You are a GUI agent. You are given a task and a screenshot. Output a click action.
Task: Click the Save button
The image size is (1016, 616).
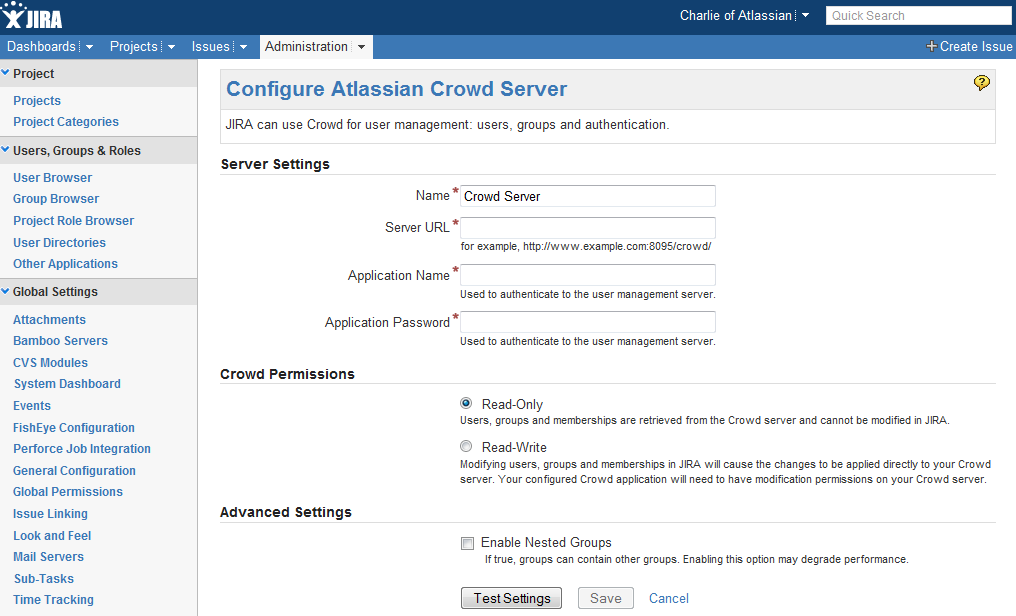coord(606,599)
